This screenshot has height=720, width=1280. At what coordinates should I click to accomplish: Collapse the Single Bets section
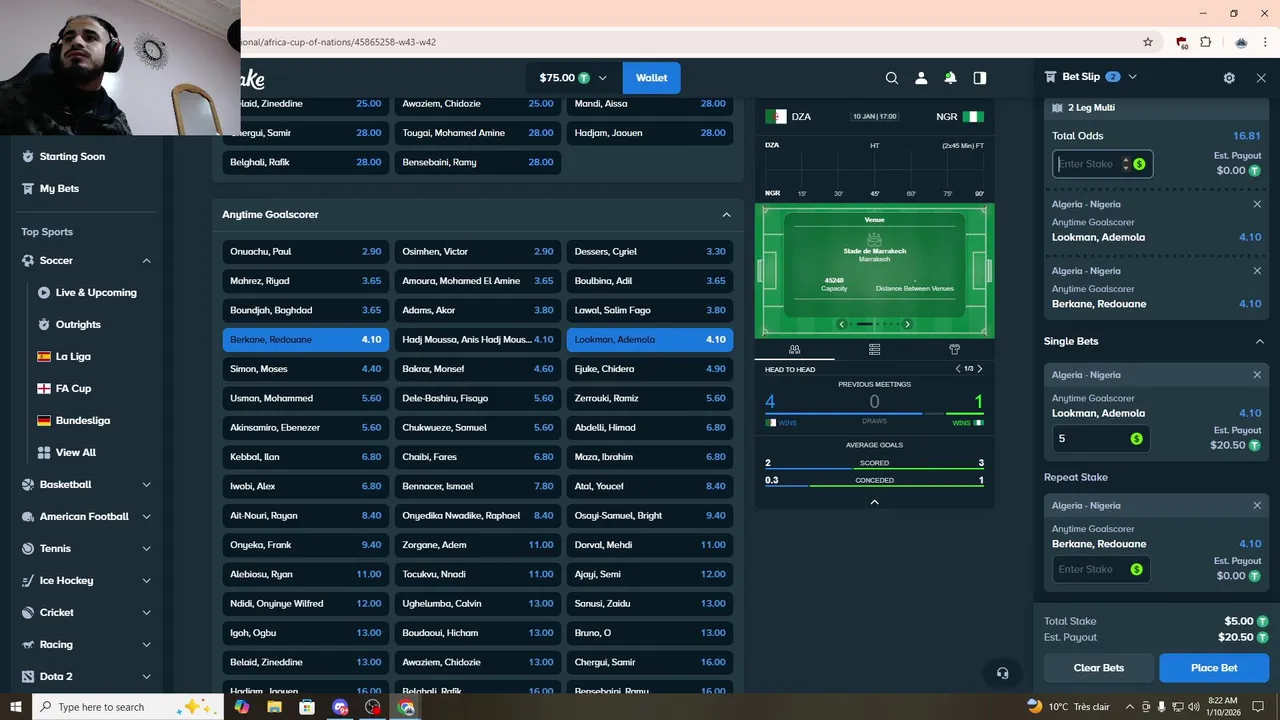click(x=1259, y=341)
